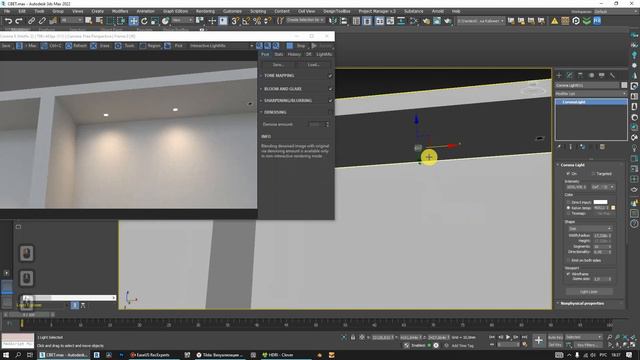Open the light Shape dropdown
640x360 pixels.
[590, 229]
